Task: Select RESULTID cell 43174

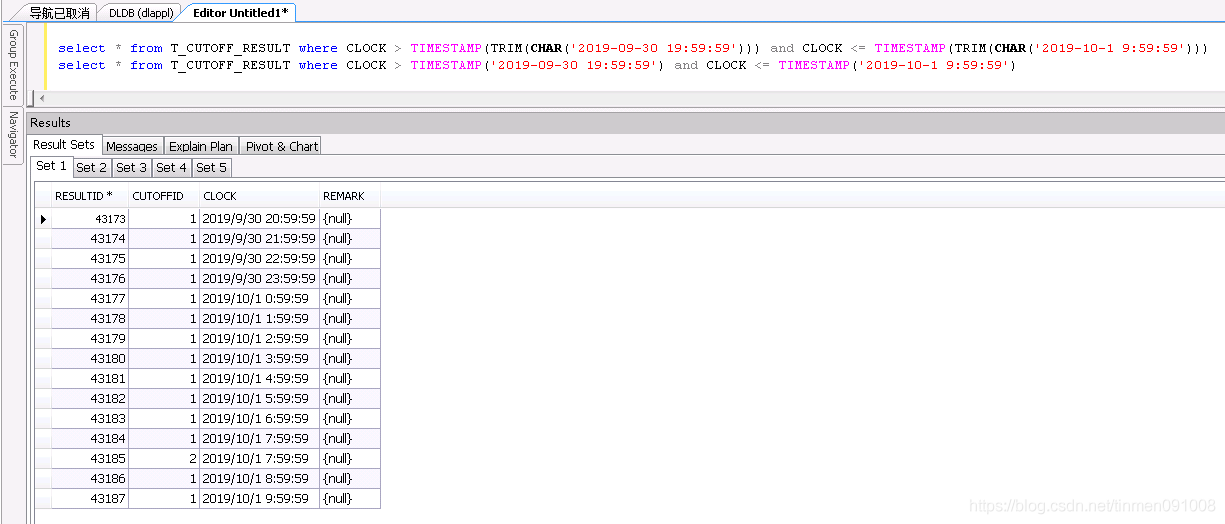Action: tap(90, 238)
